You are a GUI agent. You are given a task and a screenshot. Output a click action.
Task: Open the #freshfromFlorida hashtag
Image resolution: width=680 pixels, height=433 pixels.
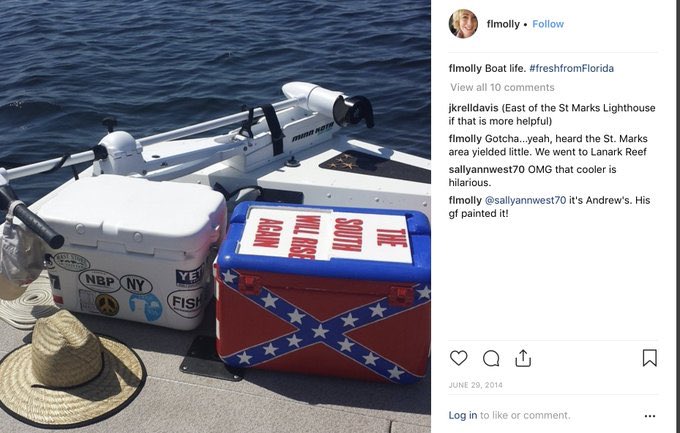coord(571,69)
